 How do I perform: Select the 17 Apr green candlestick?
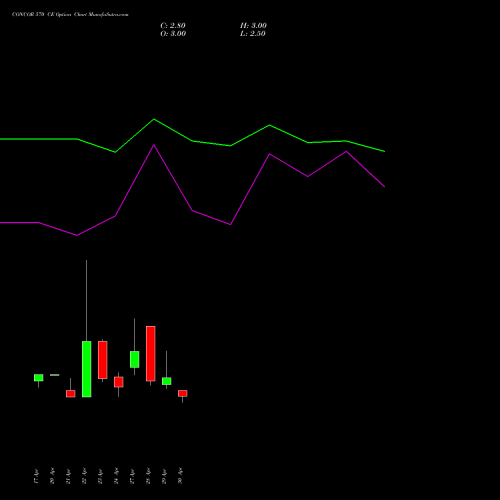click(39, 378)
